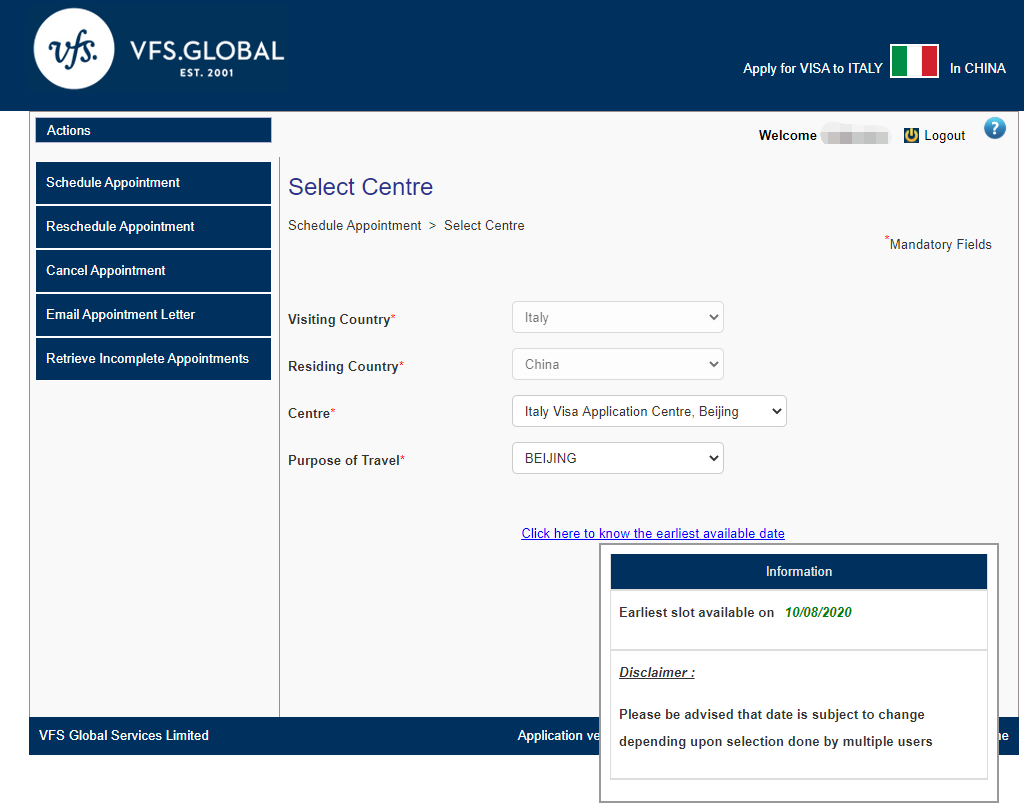
Task: Open the blue help question mark icon
Action: pyautogui.click(x=995, y=128)
